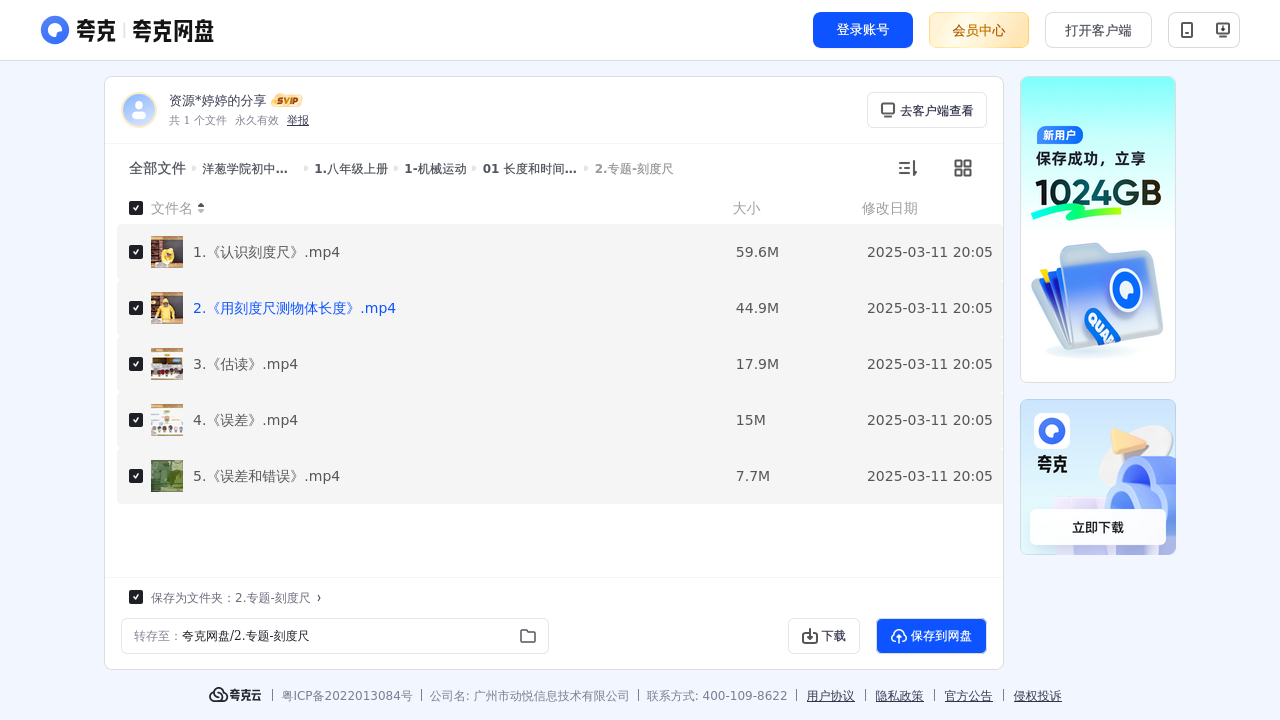The width and height of the screenshot is (1280, 720).
Task: Uncheck the 3.《估读》.mp4 checkbox
Action: click(136, 364)
